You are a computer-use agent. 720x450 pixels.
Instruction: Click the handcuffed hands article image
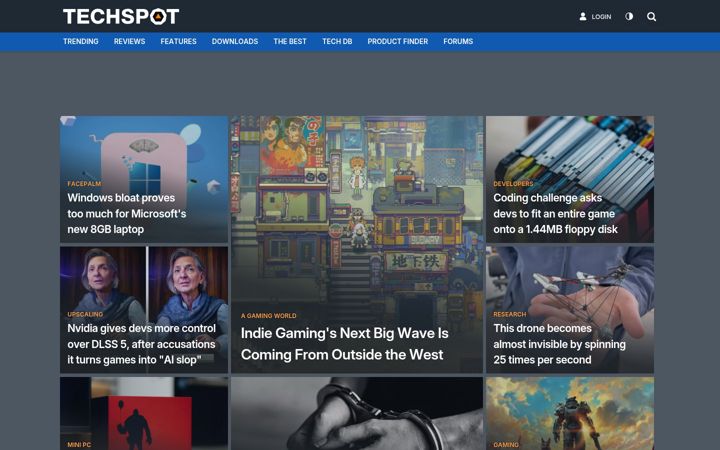point(357,413)
